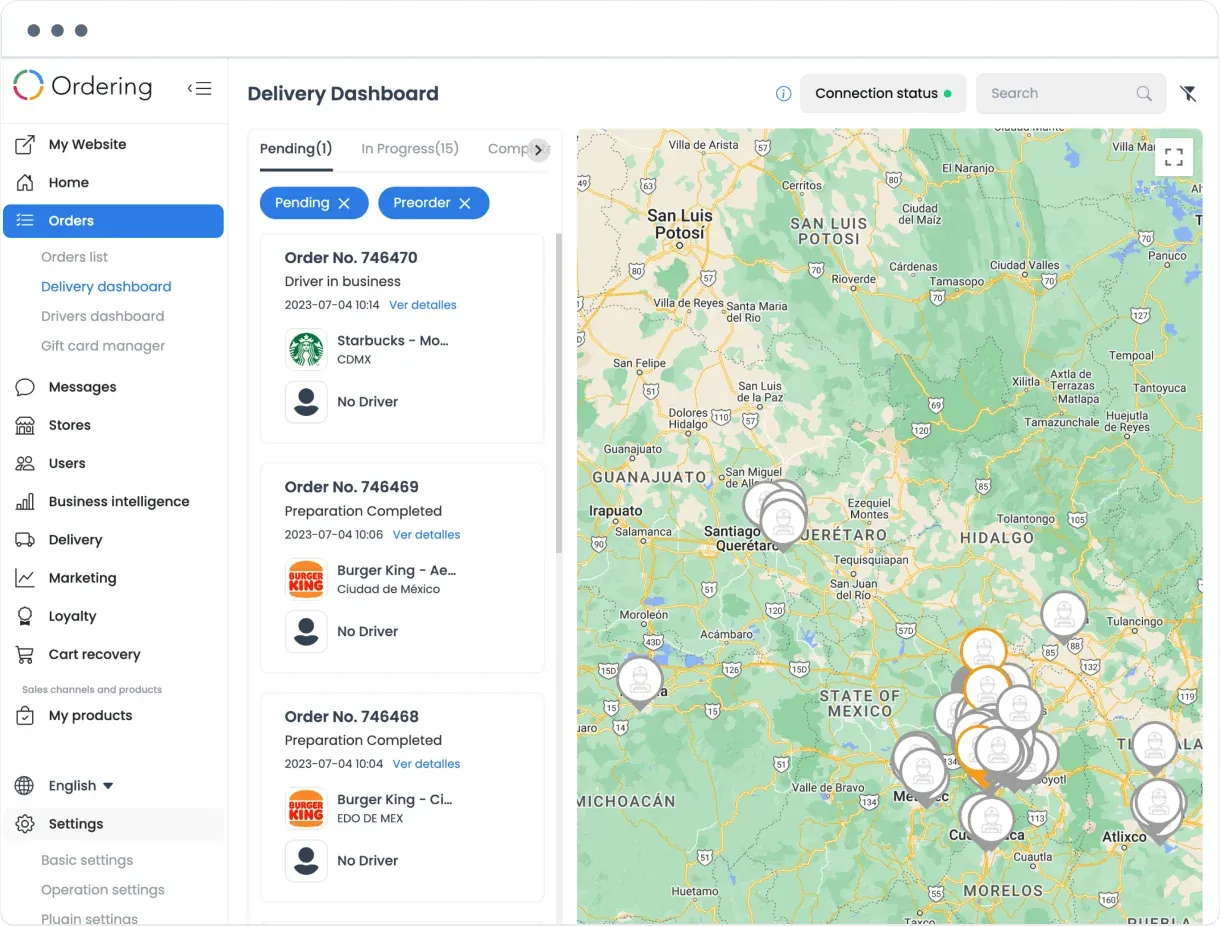This screenshot has width=1220, height=926.
Task: Click the Business intelligence chart icon
Action: (x=25, y=501)
